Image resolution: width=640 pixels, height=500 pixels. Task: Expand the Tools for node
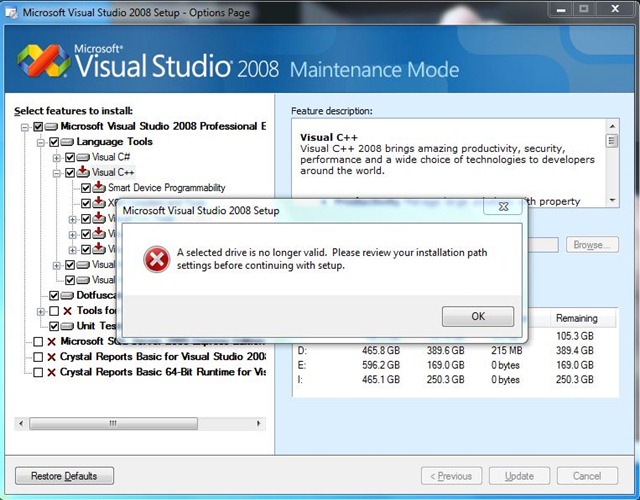(x=41, y=312)
